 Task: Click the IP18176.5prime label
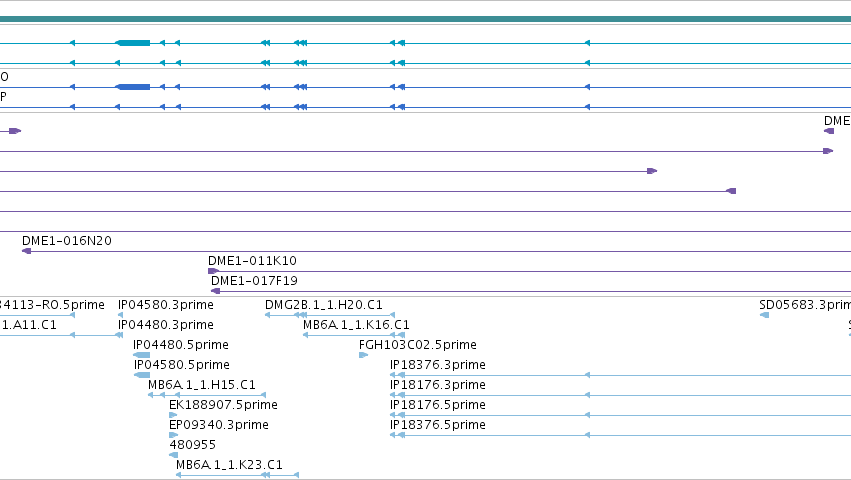coord(437,405)
